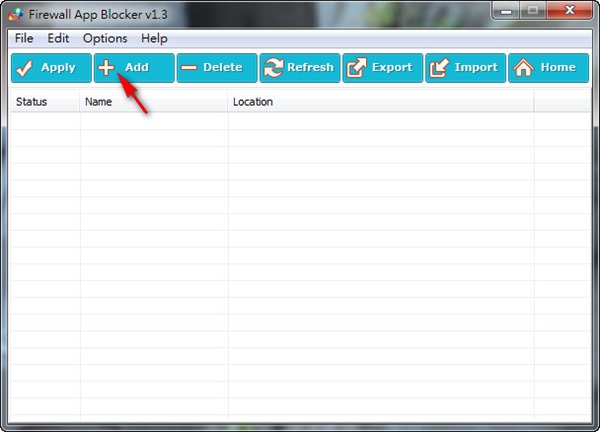Click the Add plus toolbar button
The width and height of the screenshot is (600, 432).
(134, 68)
